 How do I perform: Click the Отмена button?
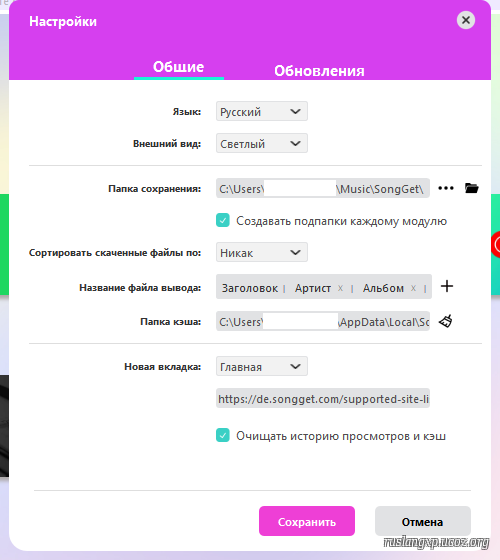point(422,521)
